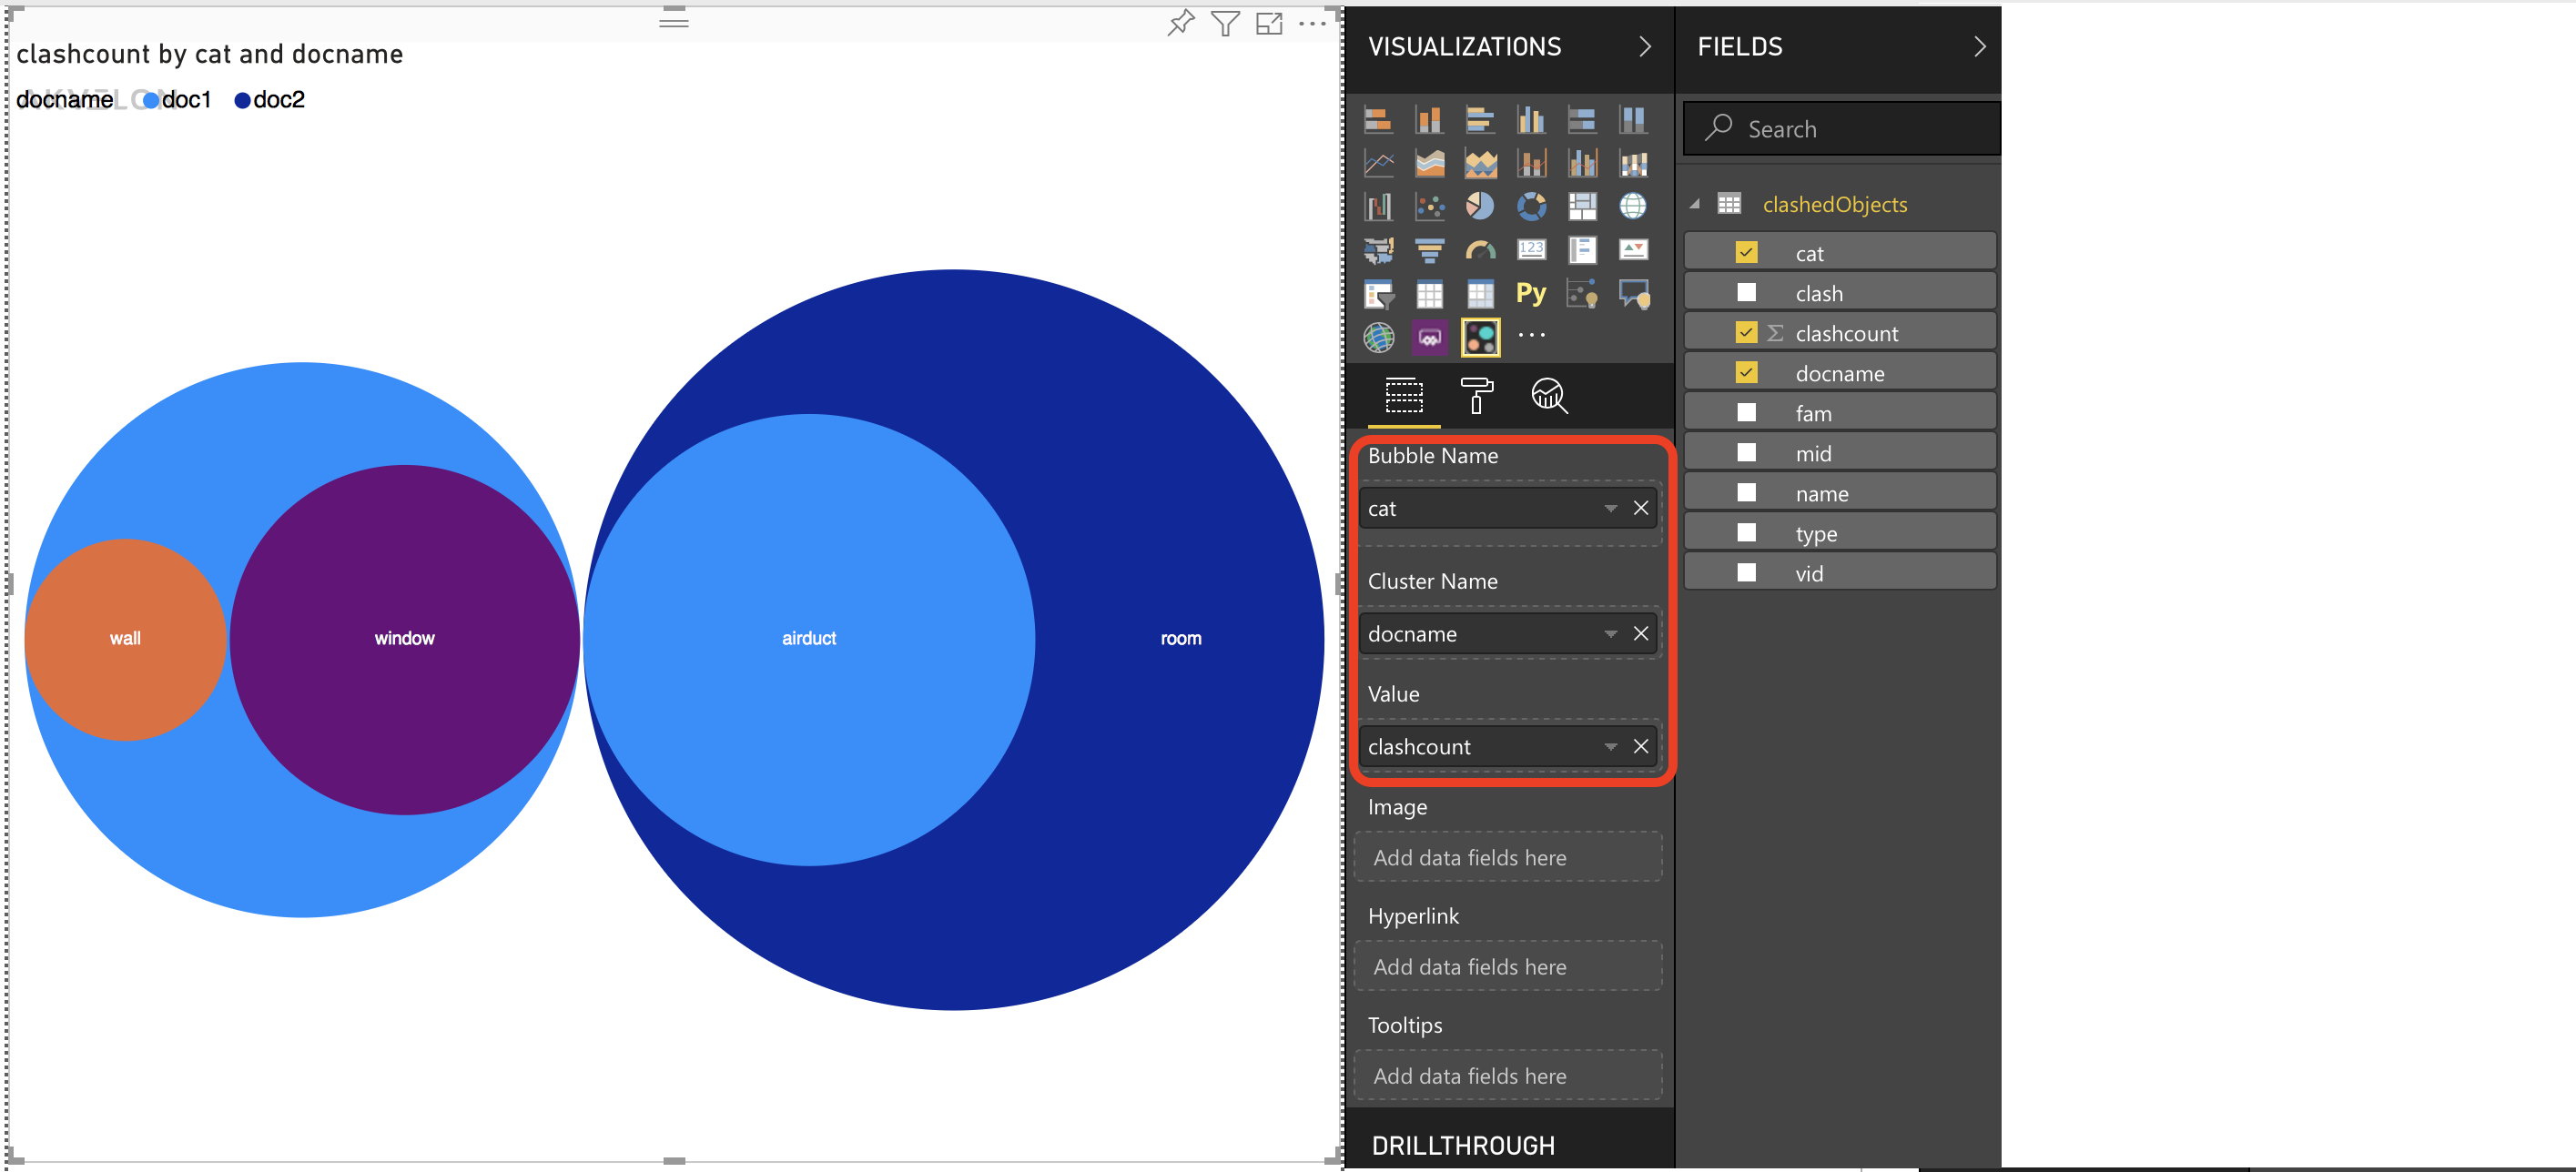Viewport: 2576px width, 1172px height.
Task: Select the donut chart visual
Action: click(x=1531, y=207)
